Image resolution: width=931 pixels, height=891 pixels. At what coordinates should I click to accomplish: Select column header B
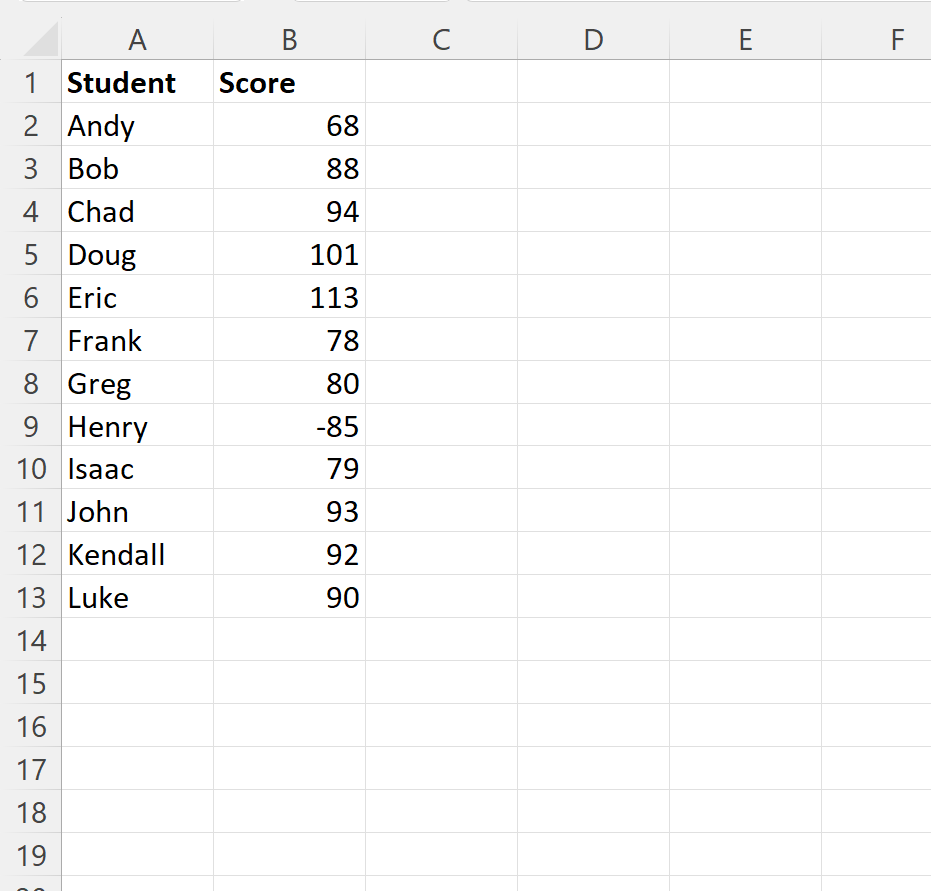tap(289, 40)
